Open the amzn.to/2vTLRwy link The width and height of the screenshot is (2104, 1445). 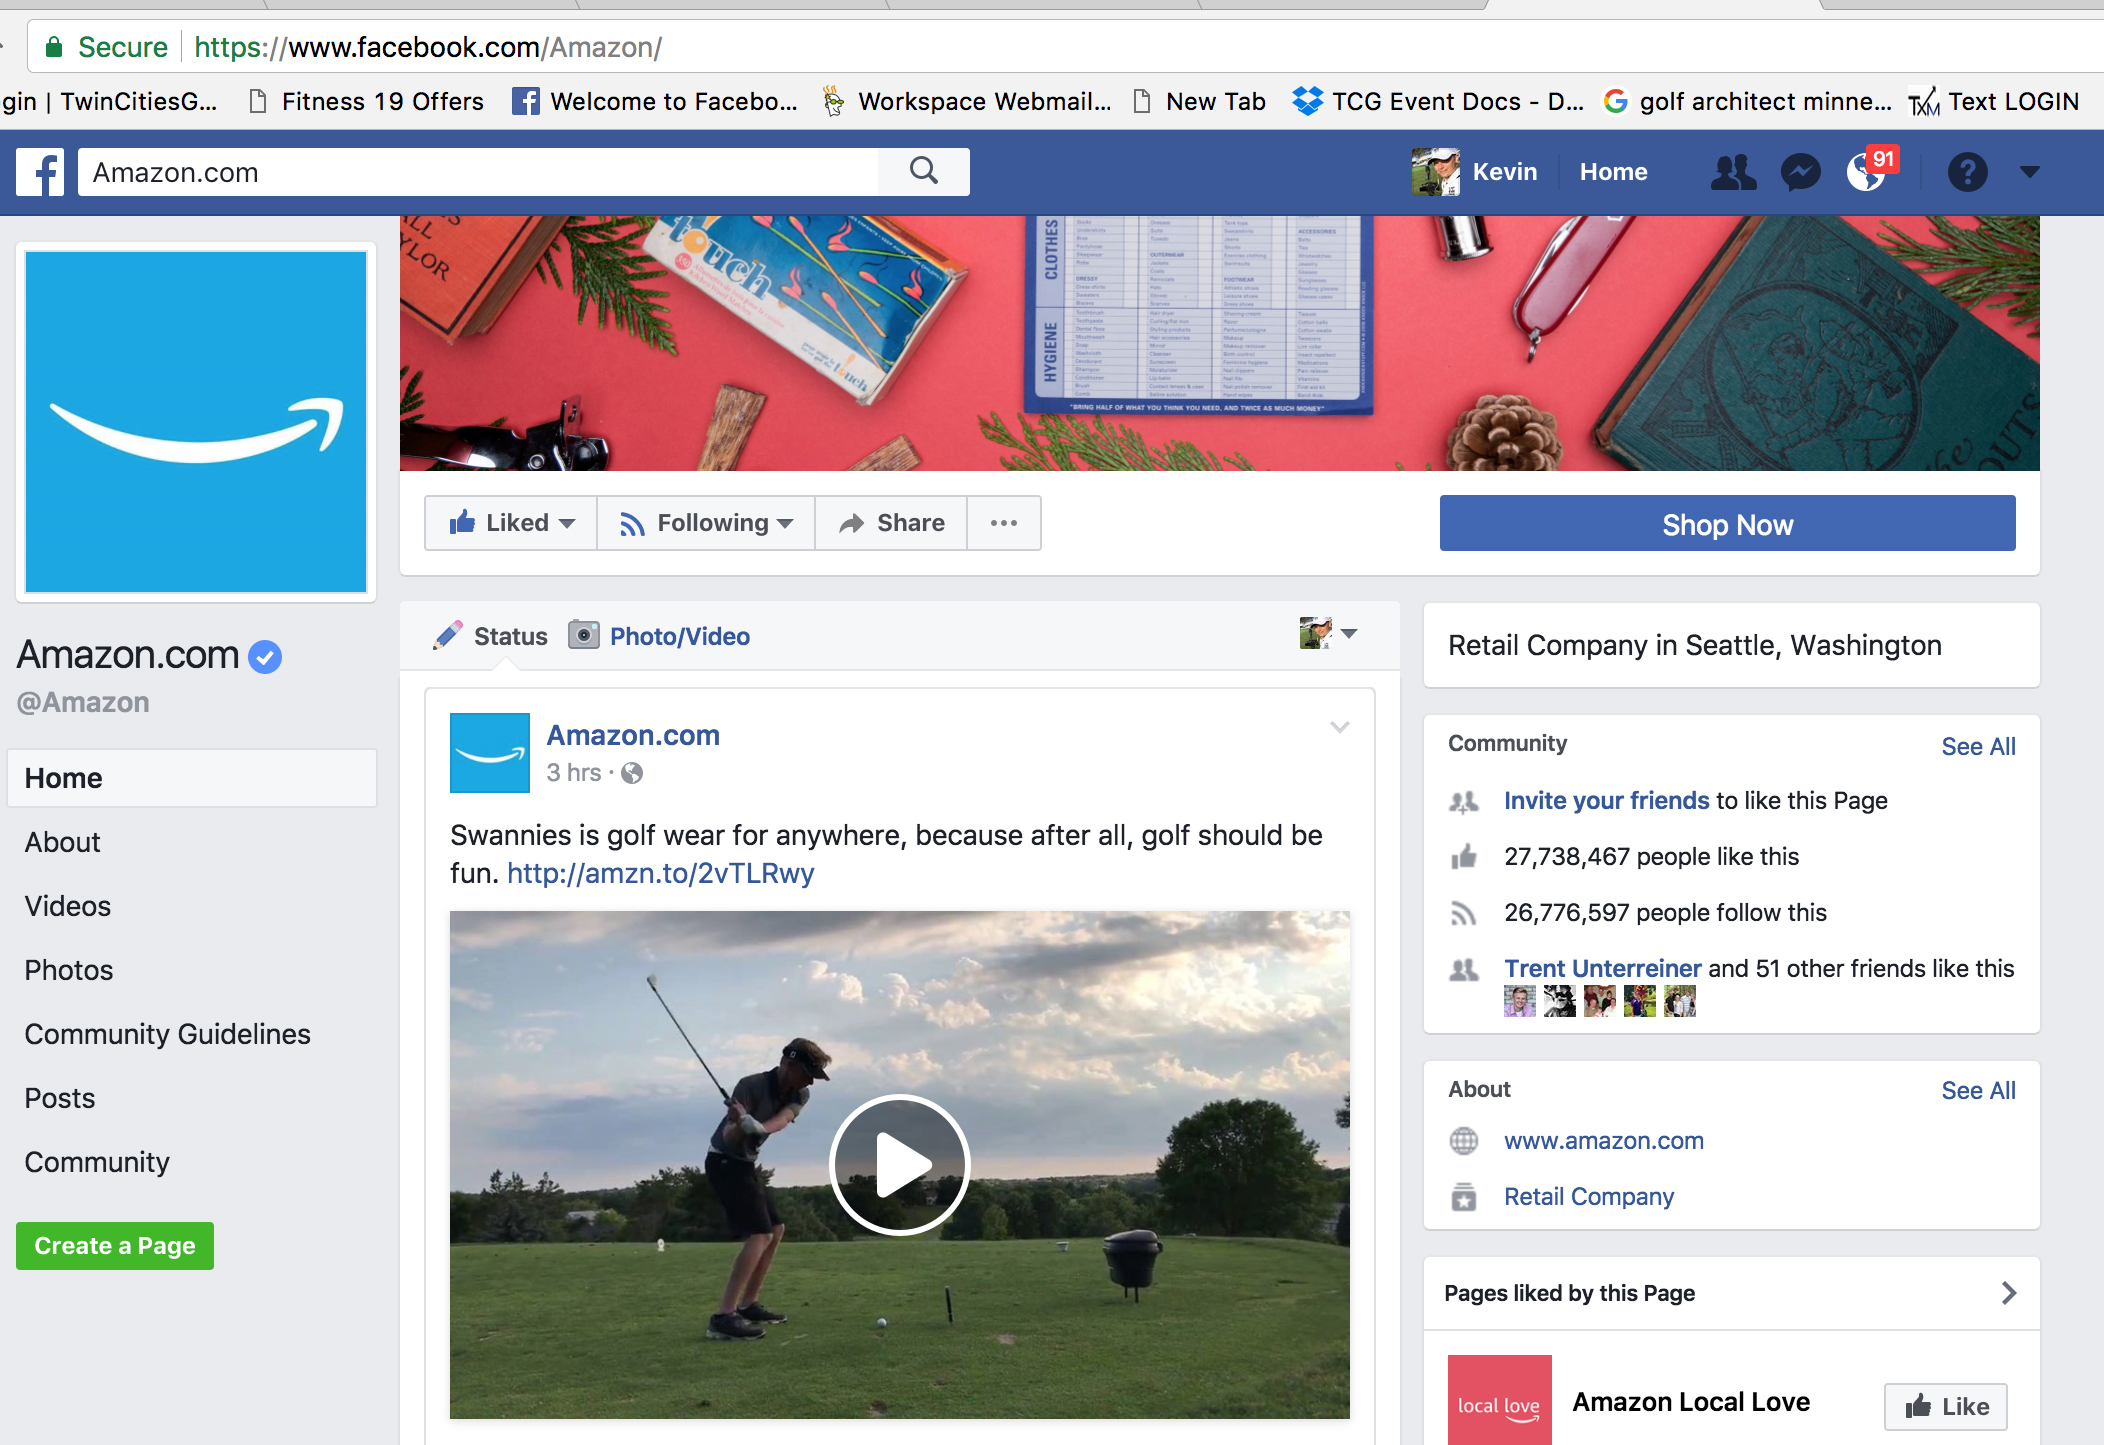660,873
